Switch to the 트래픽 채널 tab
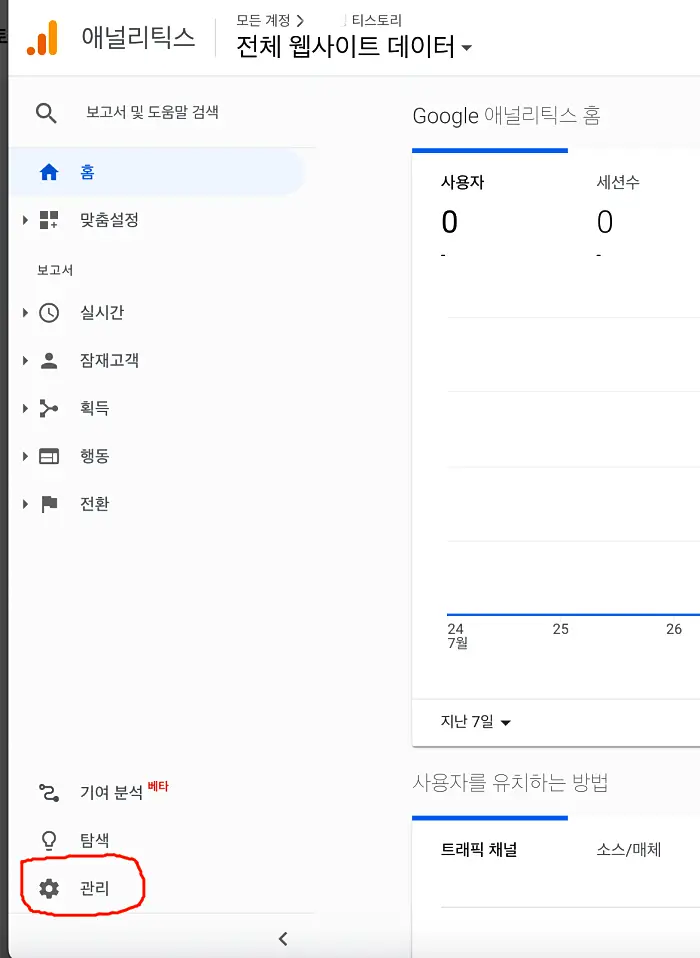700x958 pixels. [479, 849]
